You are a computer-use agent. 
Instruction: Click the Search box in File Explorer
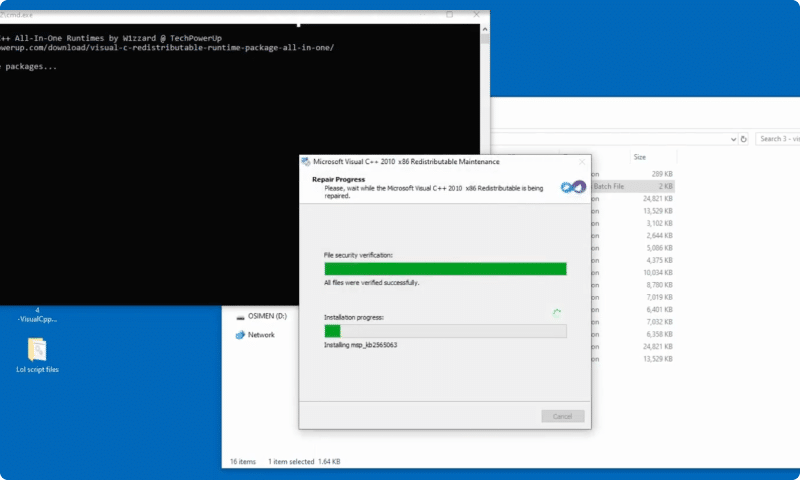(777, 139)
